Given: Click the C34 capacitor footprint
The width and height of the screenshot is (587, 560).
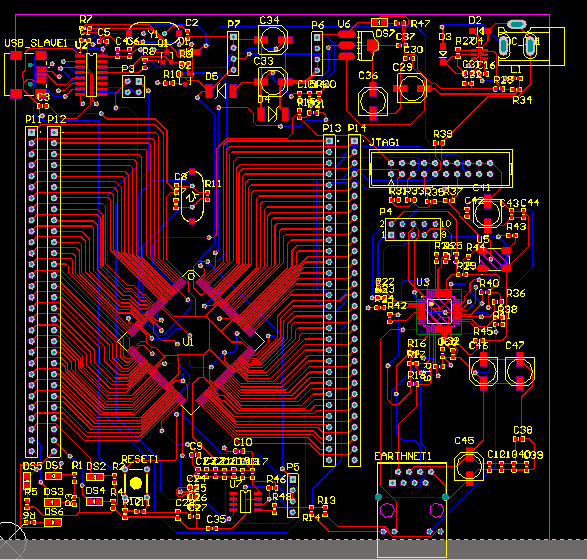Looking at the screenshot, I should coord(273,40).
